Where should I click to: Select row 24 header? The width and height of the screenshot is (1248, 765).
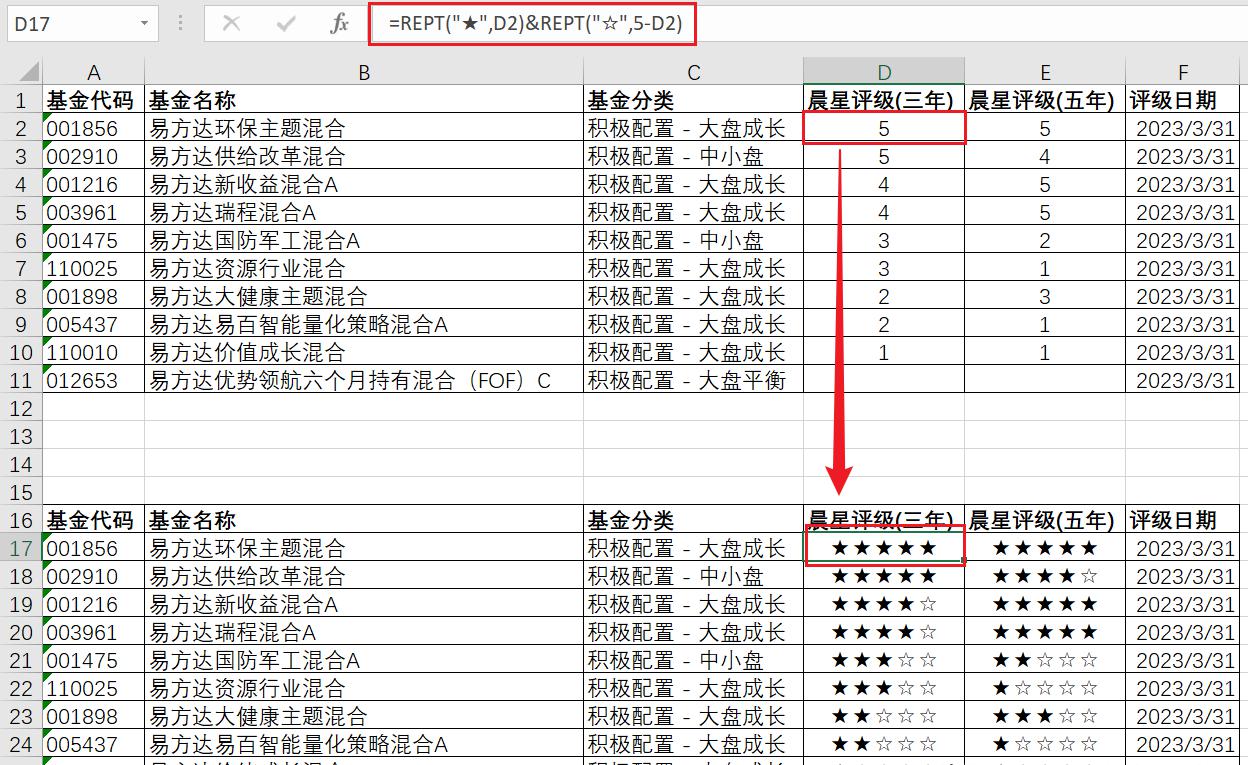pos(21,744)
